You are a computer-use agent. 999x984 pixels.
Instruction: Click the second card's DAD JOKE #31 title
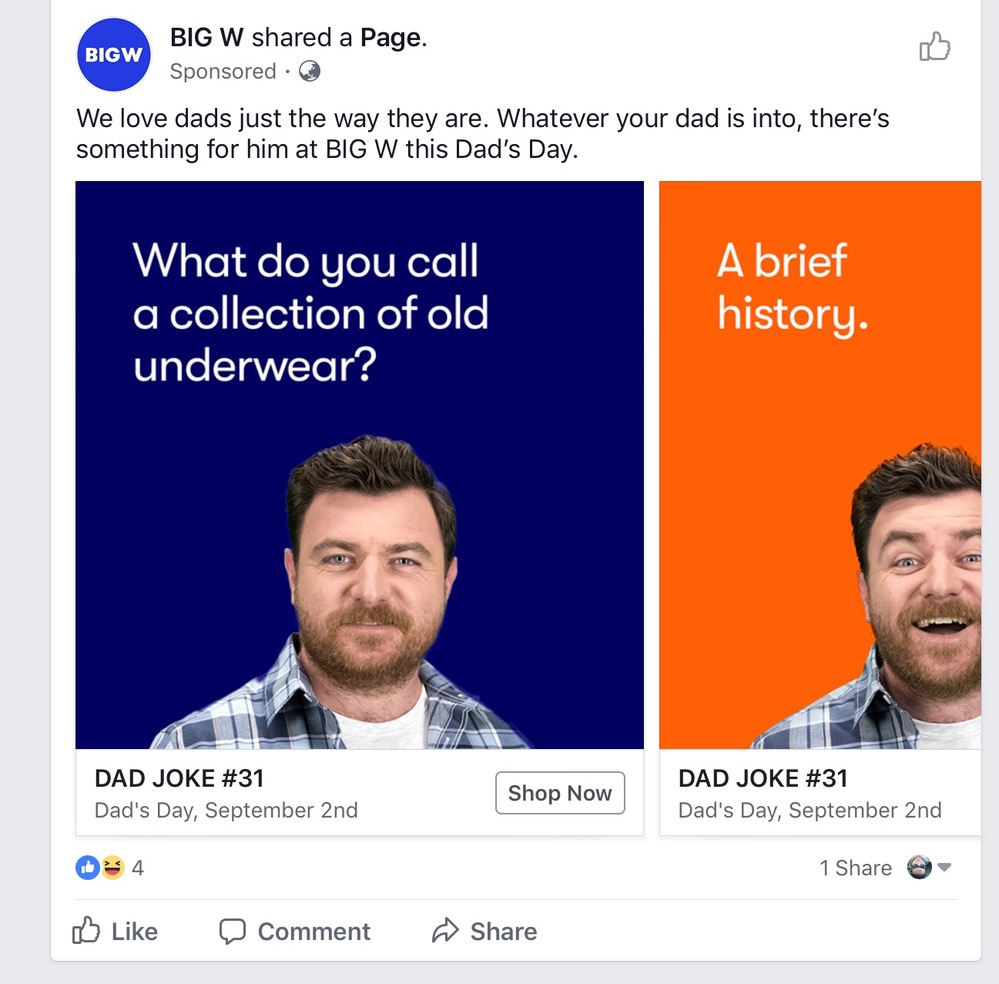[x=763, y=778]
